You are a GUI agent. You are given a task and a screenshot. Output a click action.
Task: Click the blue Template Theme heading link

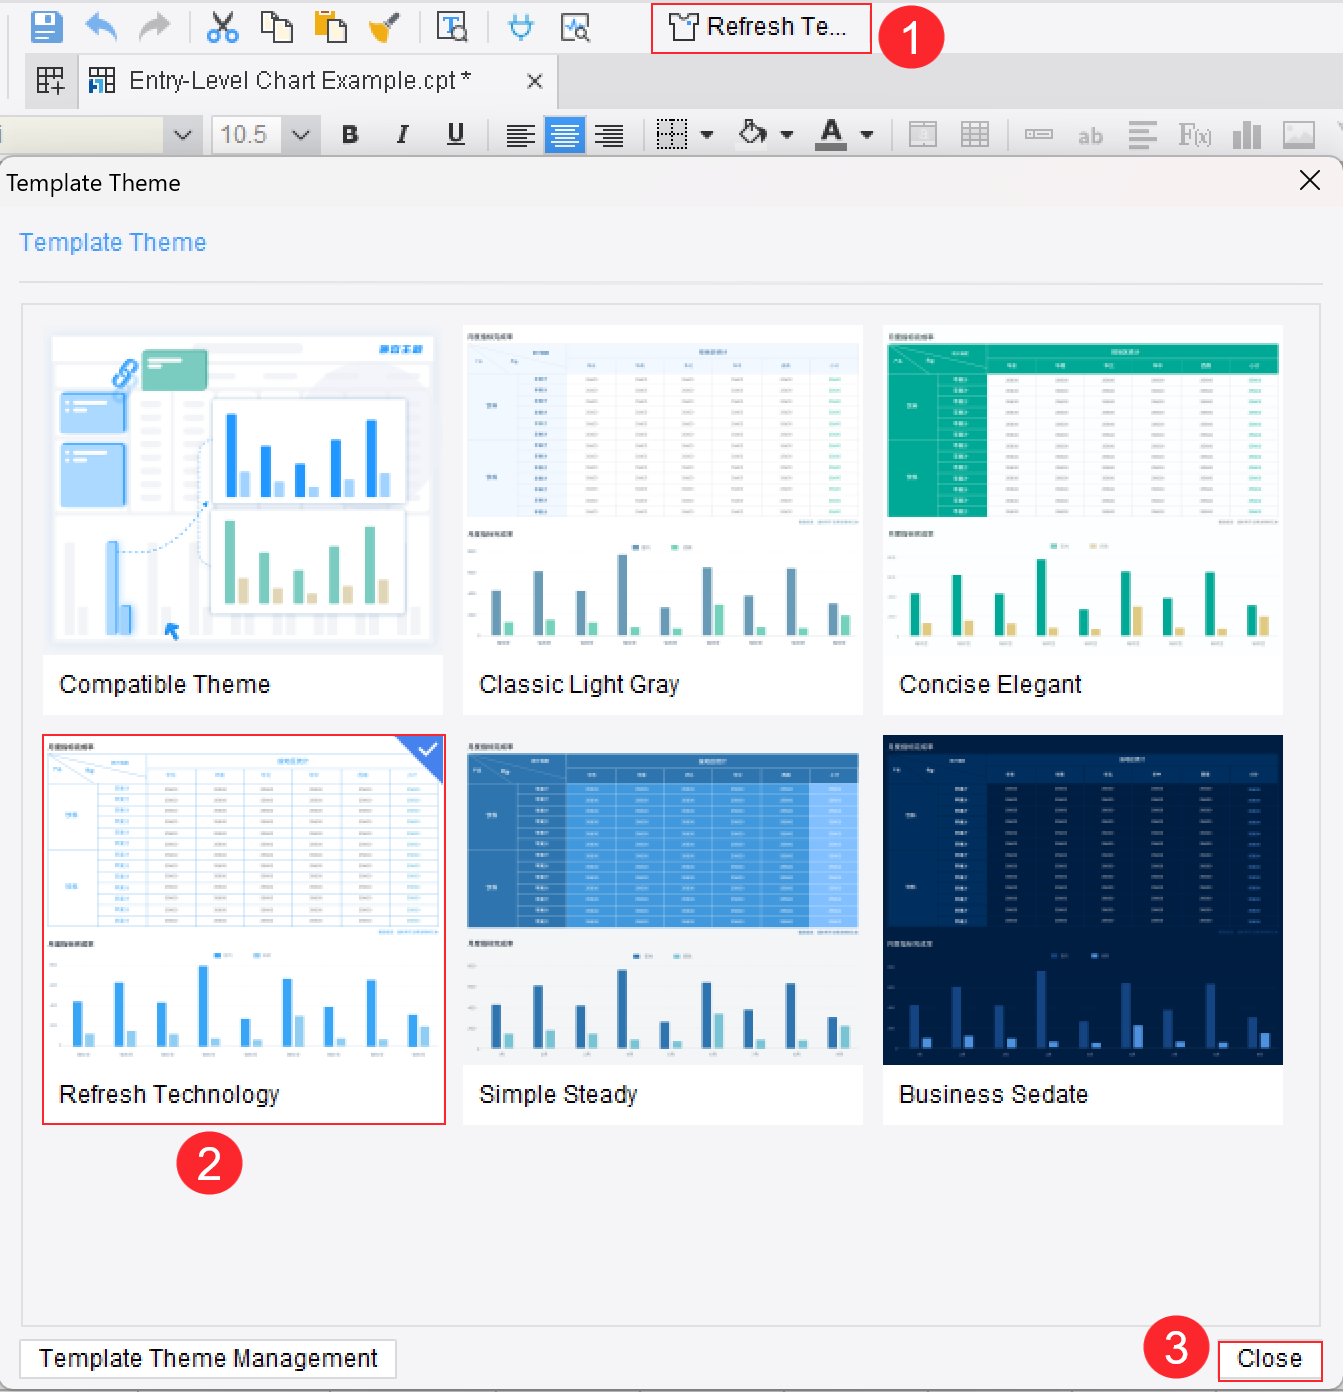coord(113,242)
